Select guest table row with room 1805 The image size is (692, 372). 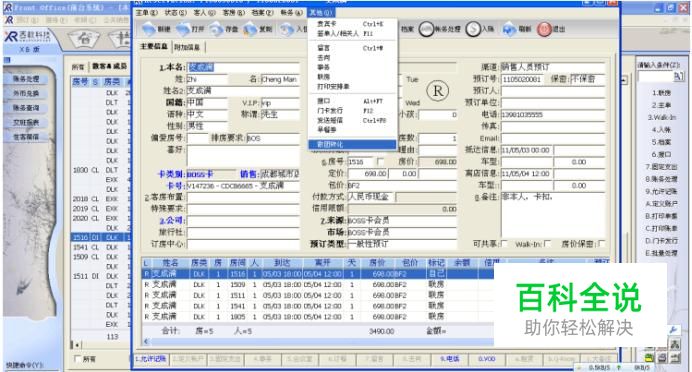pyautogui.click(x=318, y=316)
